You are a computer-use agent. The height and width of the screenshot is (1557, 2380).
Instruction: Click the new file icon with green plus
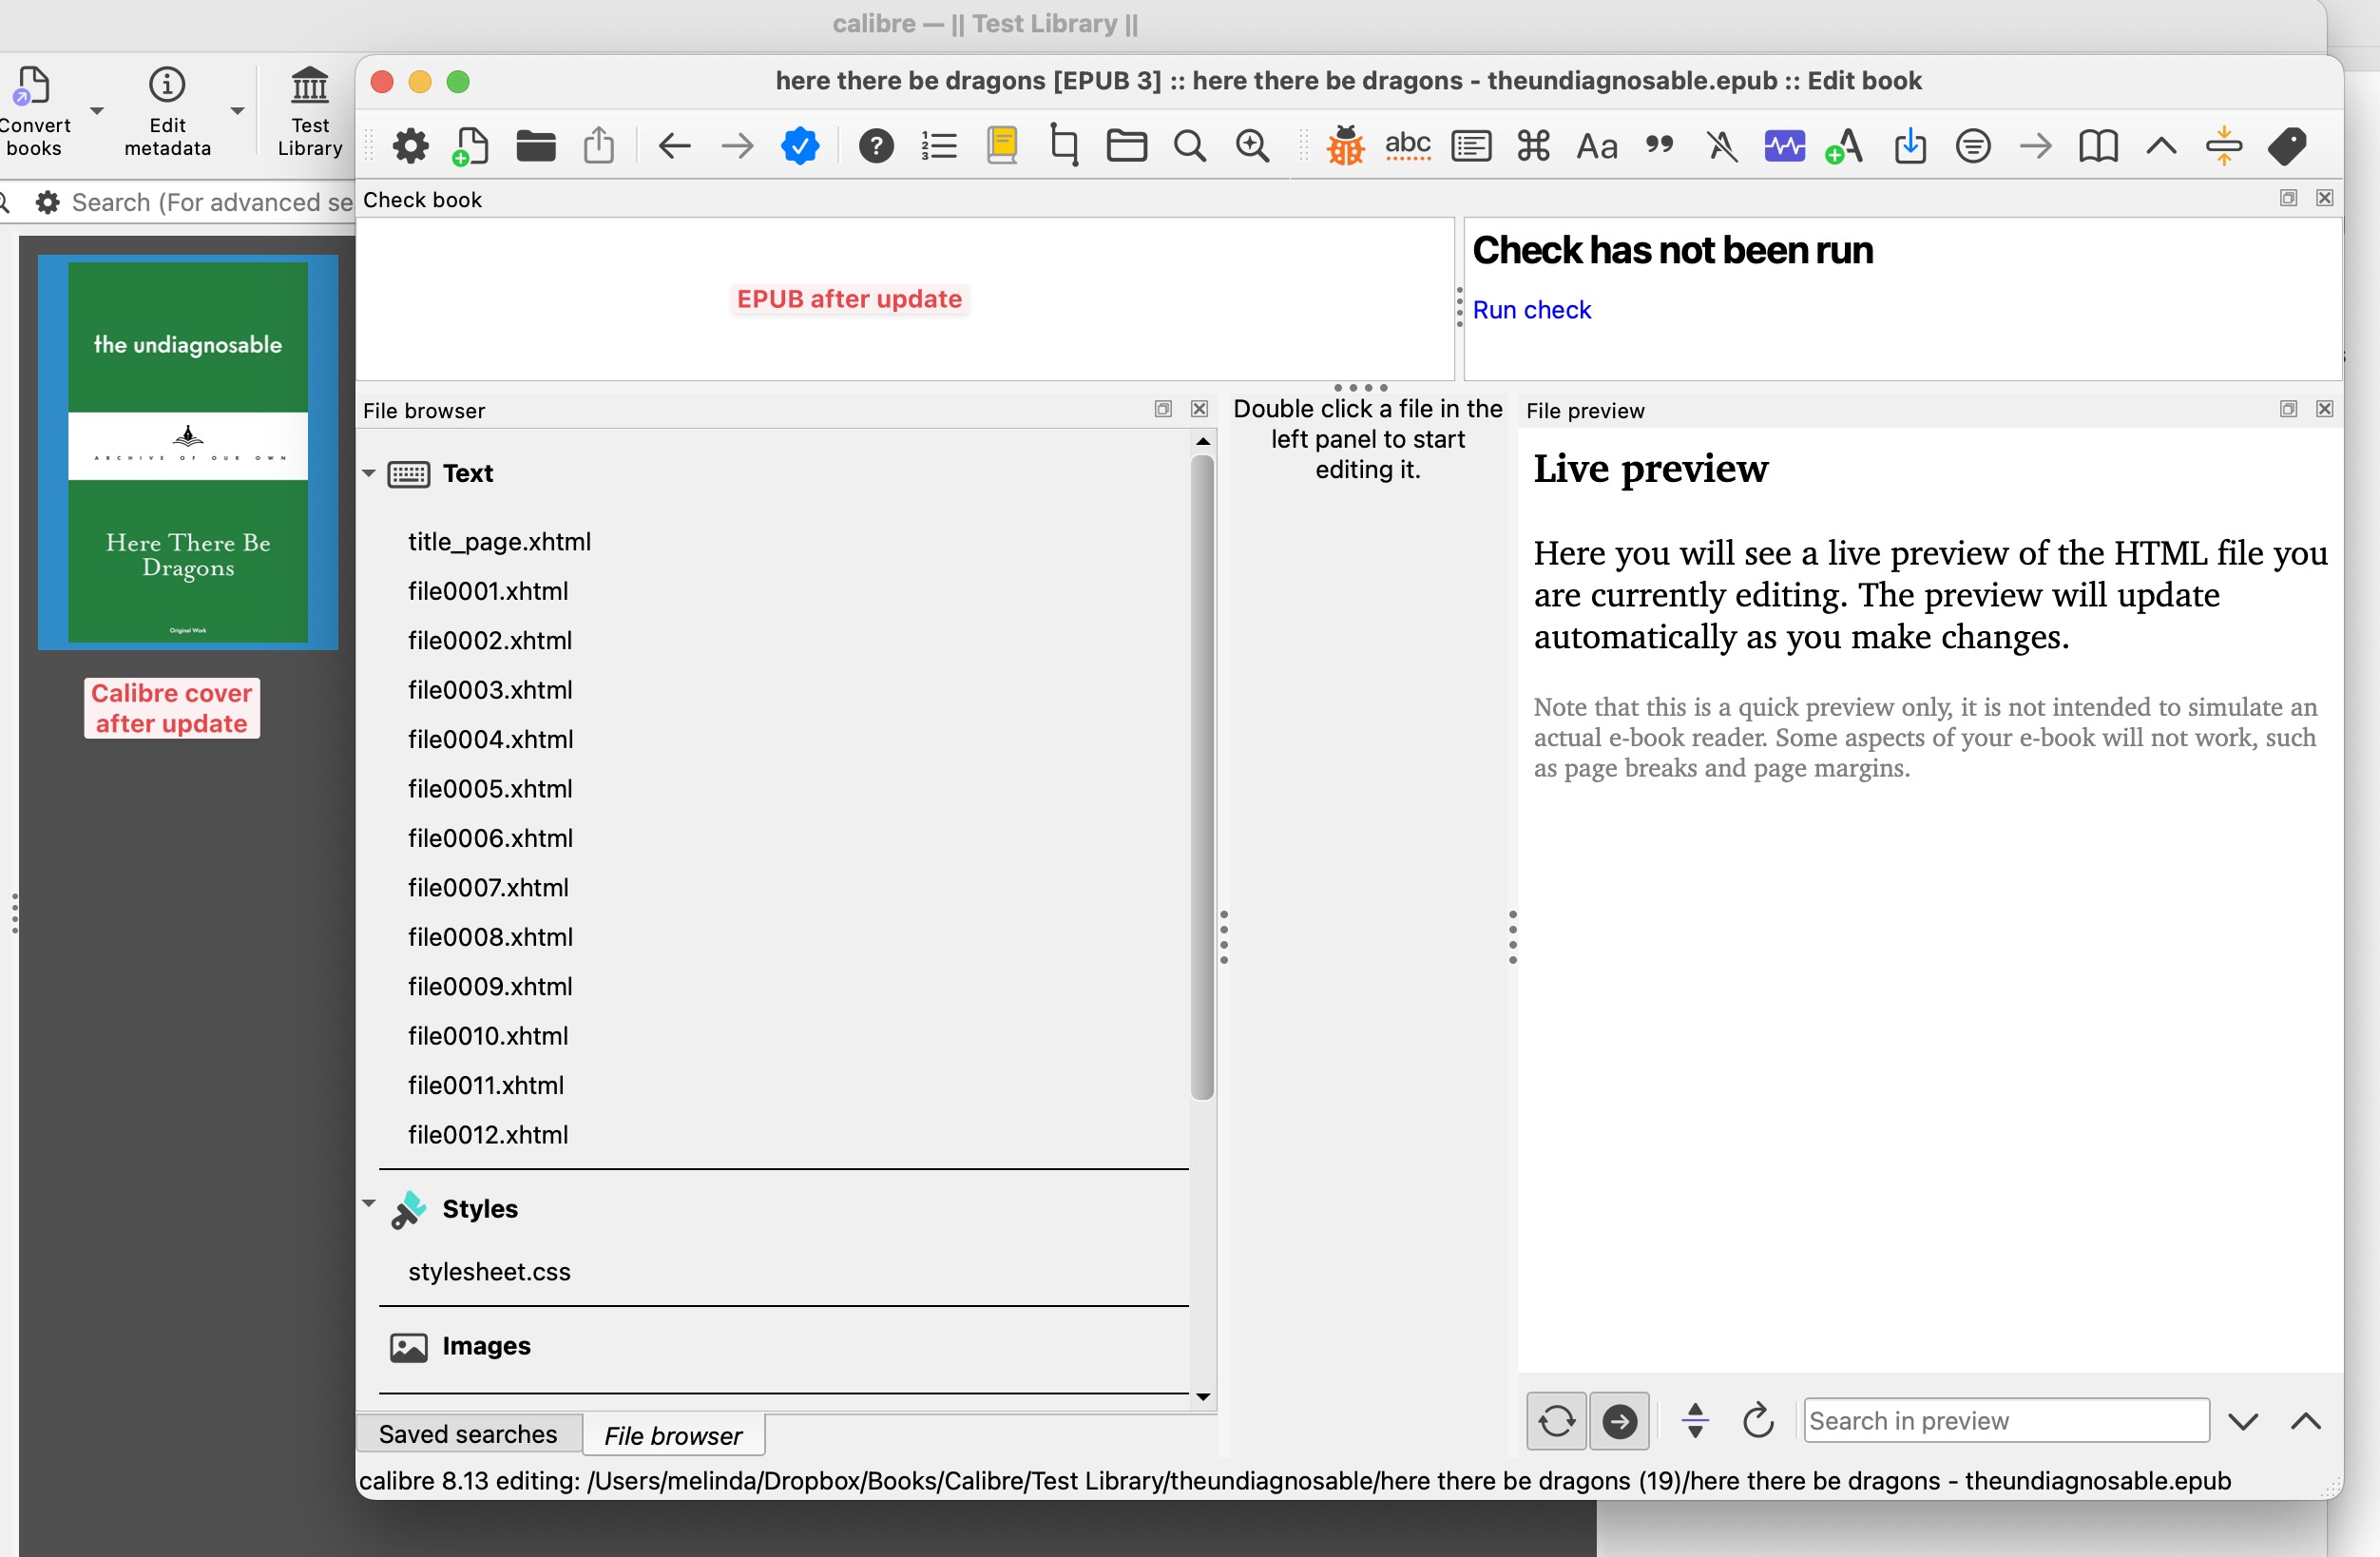pos(470,147)
